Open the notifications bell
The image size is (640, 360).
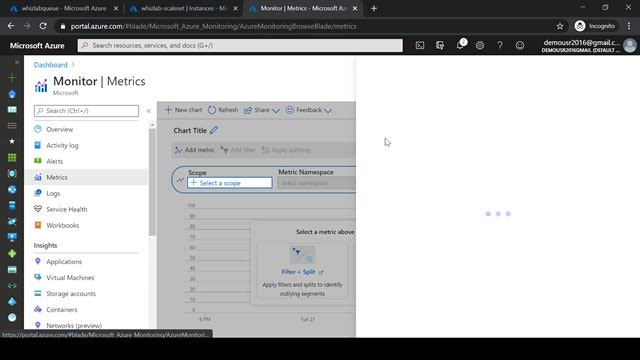pos(460,45)
